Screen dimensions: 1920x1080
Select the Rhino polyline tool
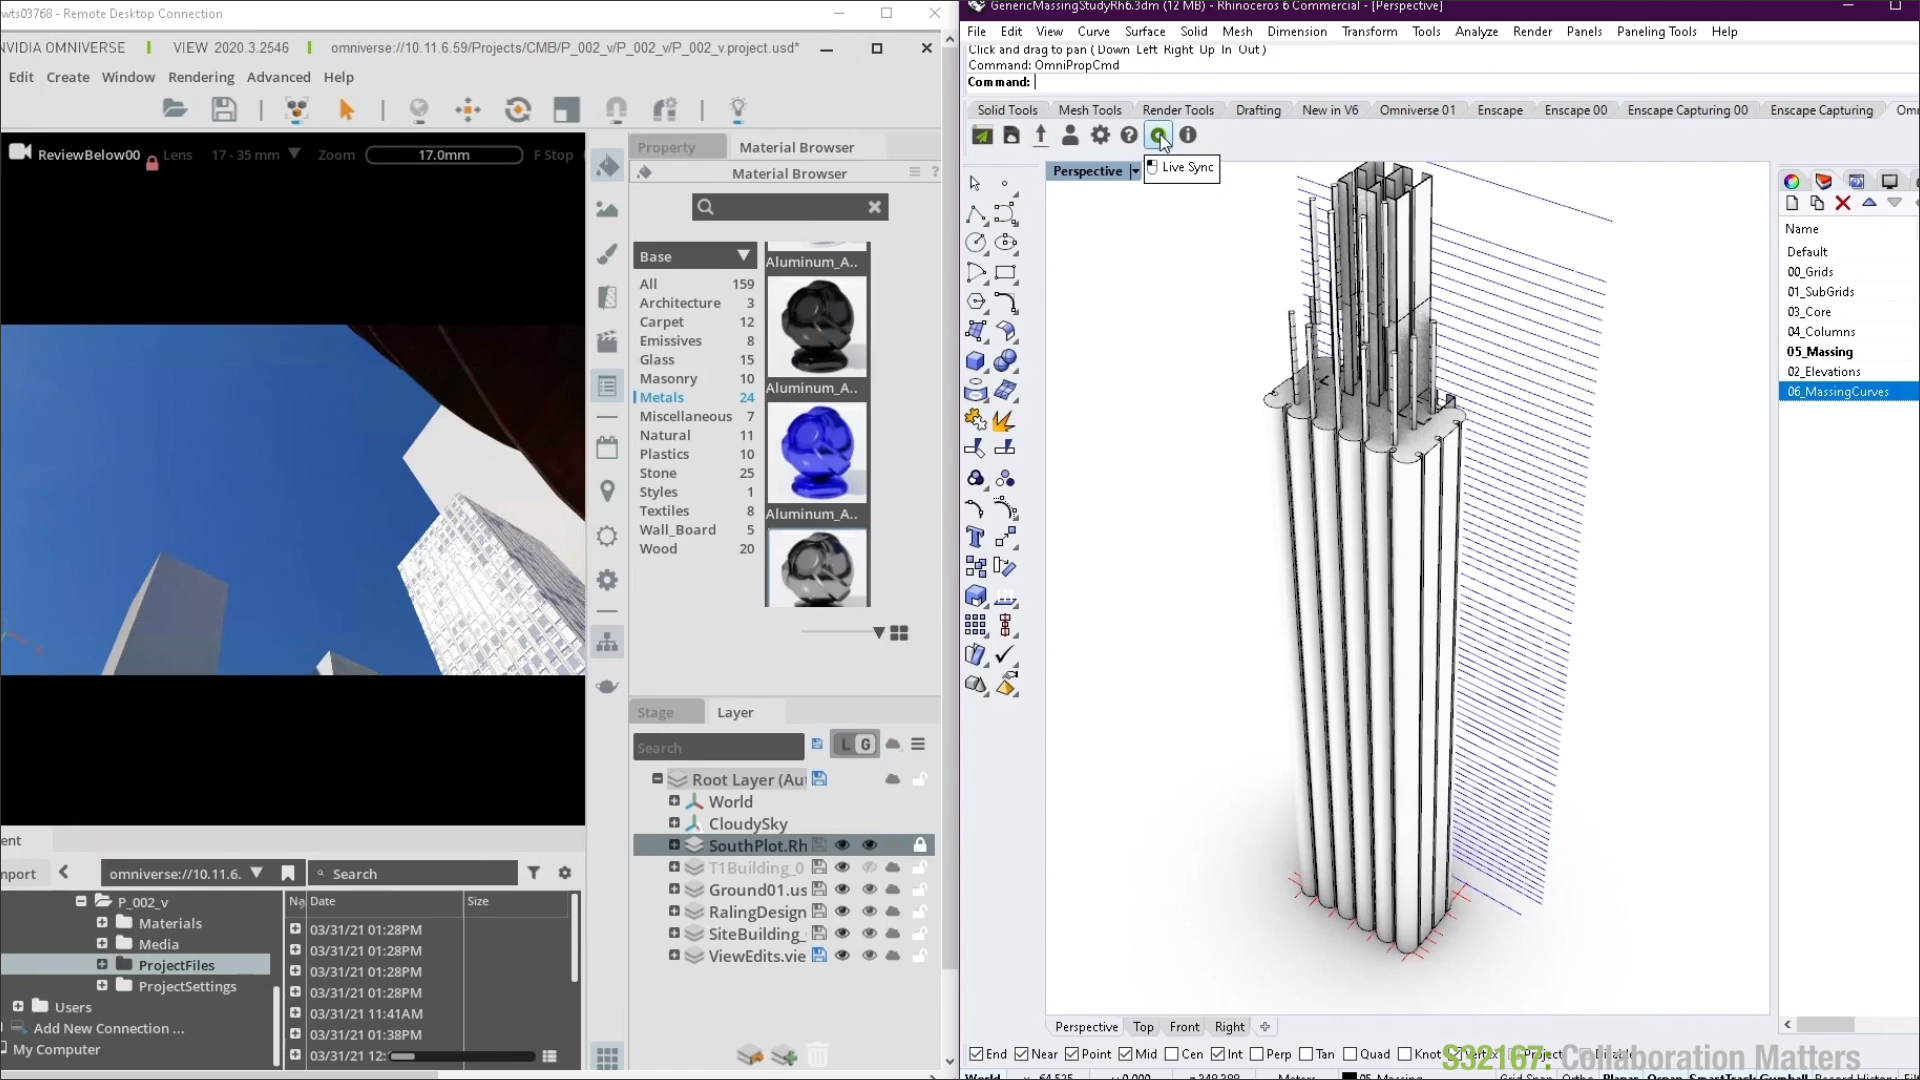click(x=976, y=214)
